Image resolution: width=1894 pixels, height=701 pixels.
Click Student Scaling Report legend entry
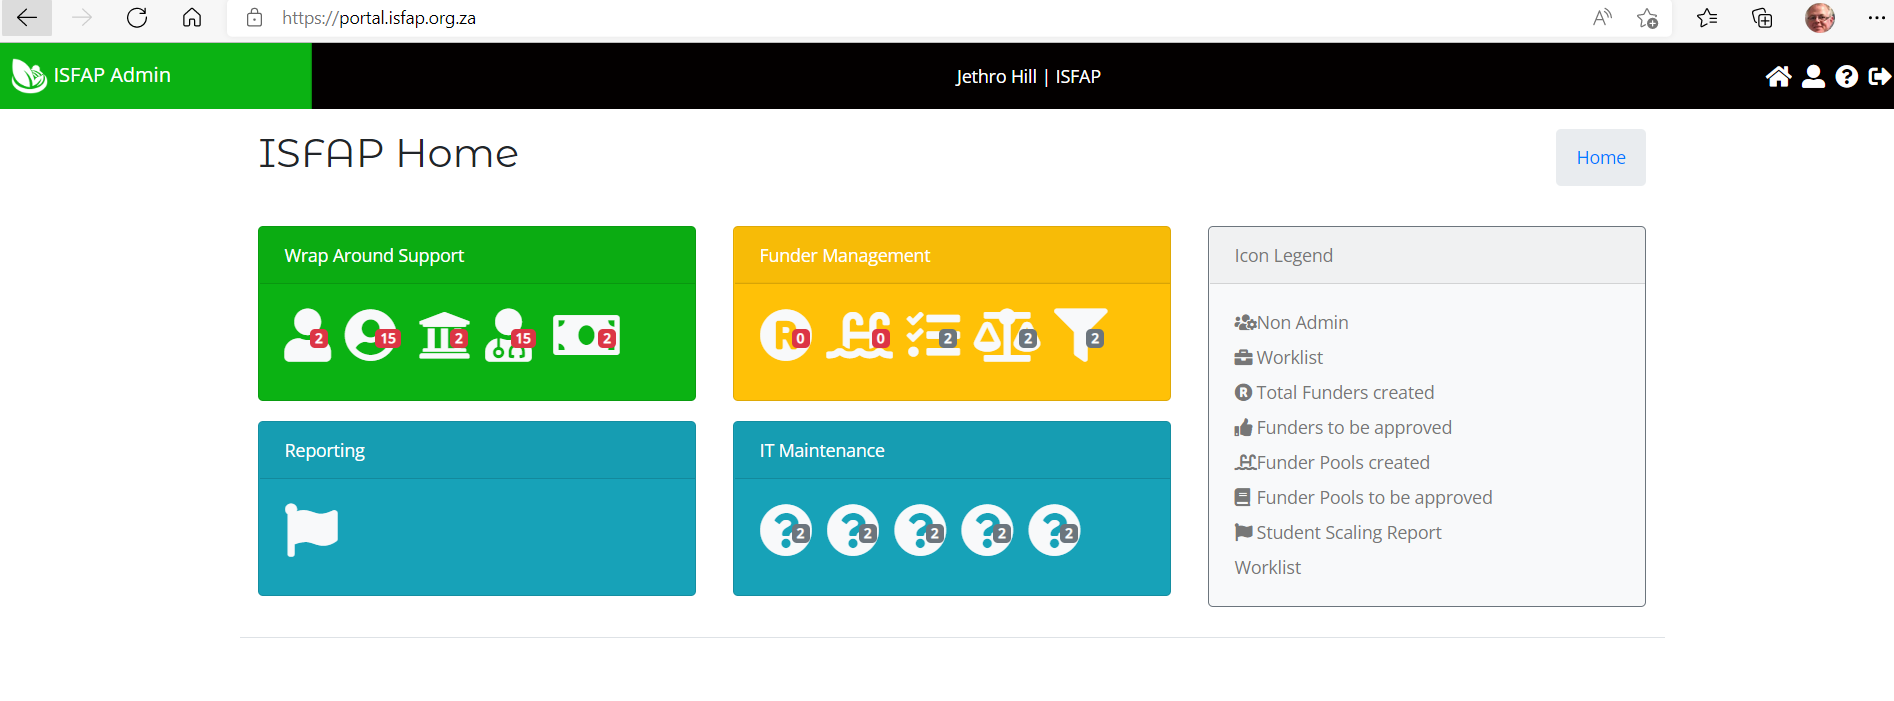click(1338, 533)
